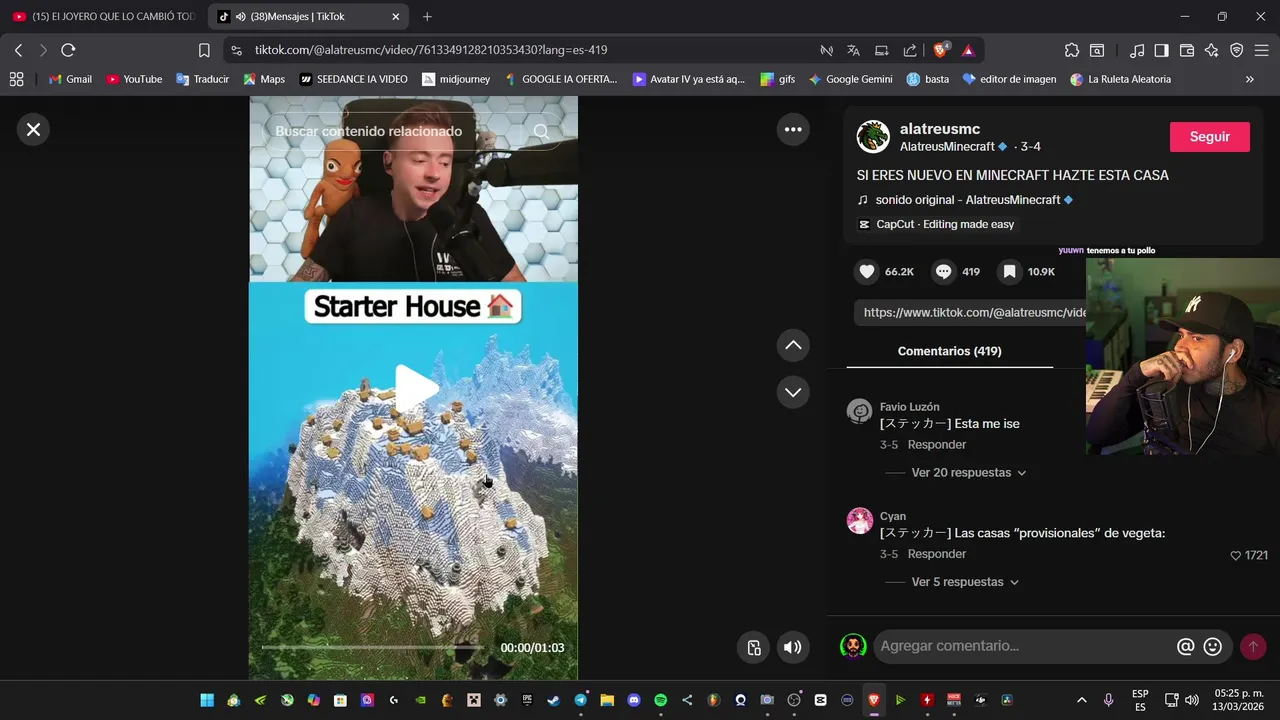Click the tiktok.com address bar URL
1280x720 pixels.
pos(431,50)
